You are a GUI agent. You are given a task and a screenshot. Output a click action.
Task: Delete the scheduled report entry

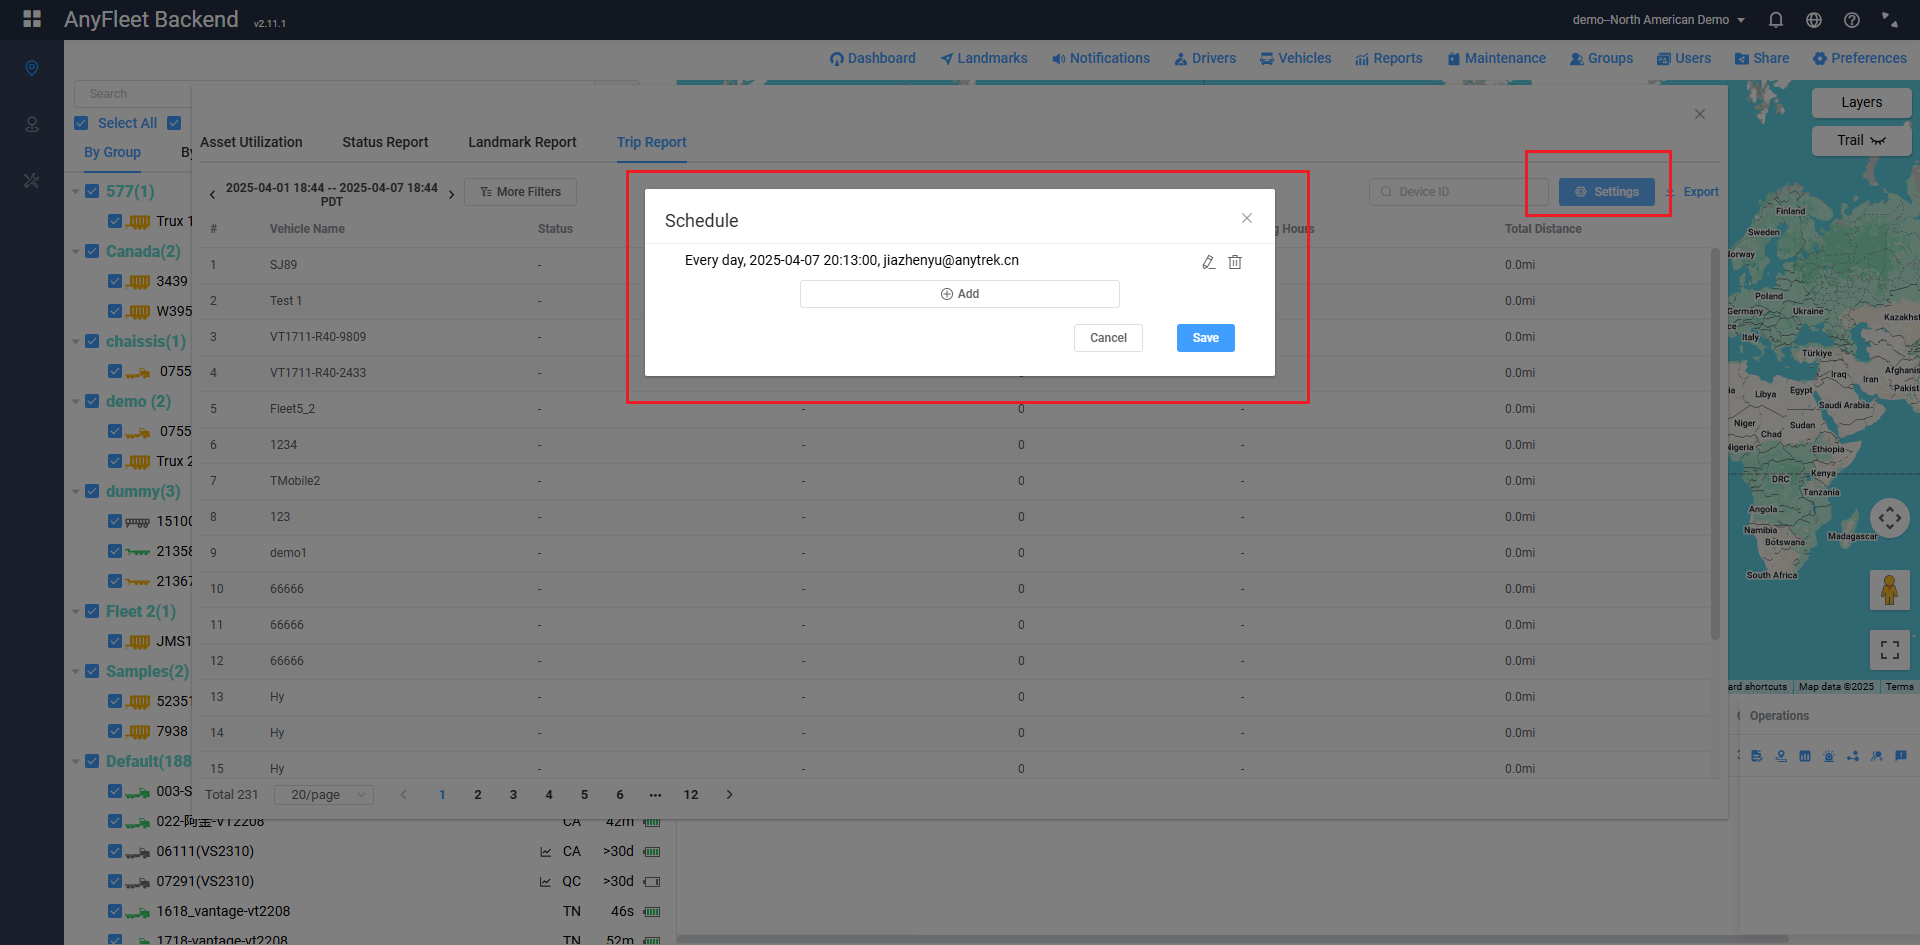[x=1235, y=262]
